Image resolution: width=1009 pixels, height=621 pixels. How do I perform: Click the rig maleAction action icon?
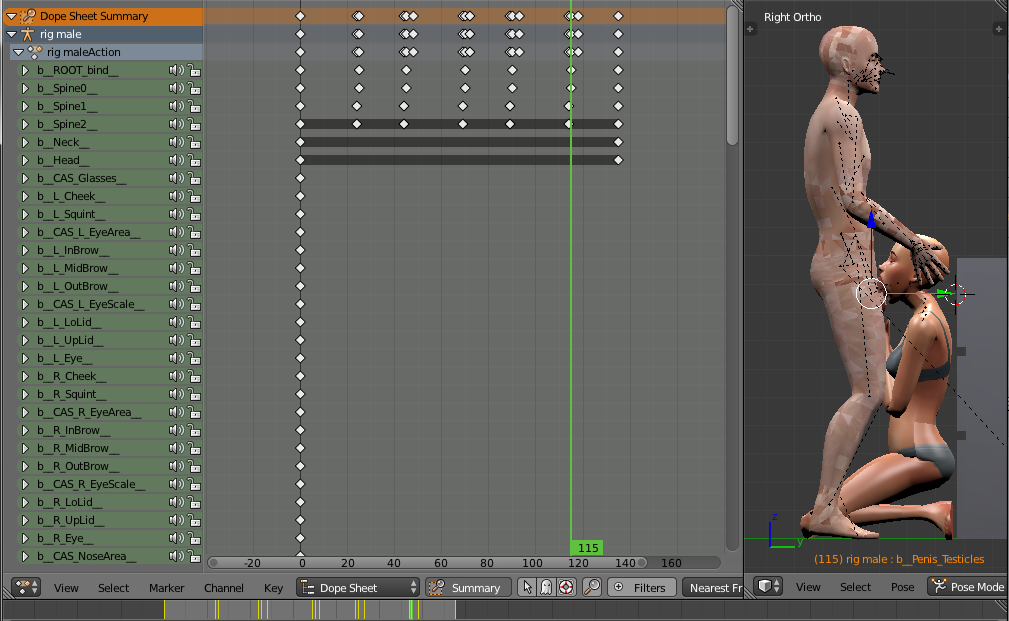(x=35, y=52)
